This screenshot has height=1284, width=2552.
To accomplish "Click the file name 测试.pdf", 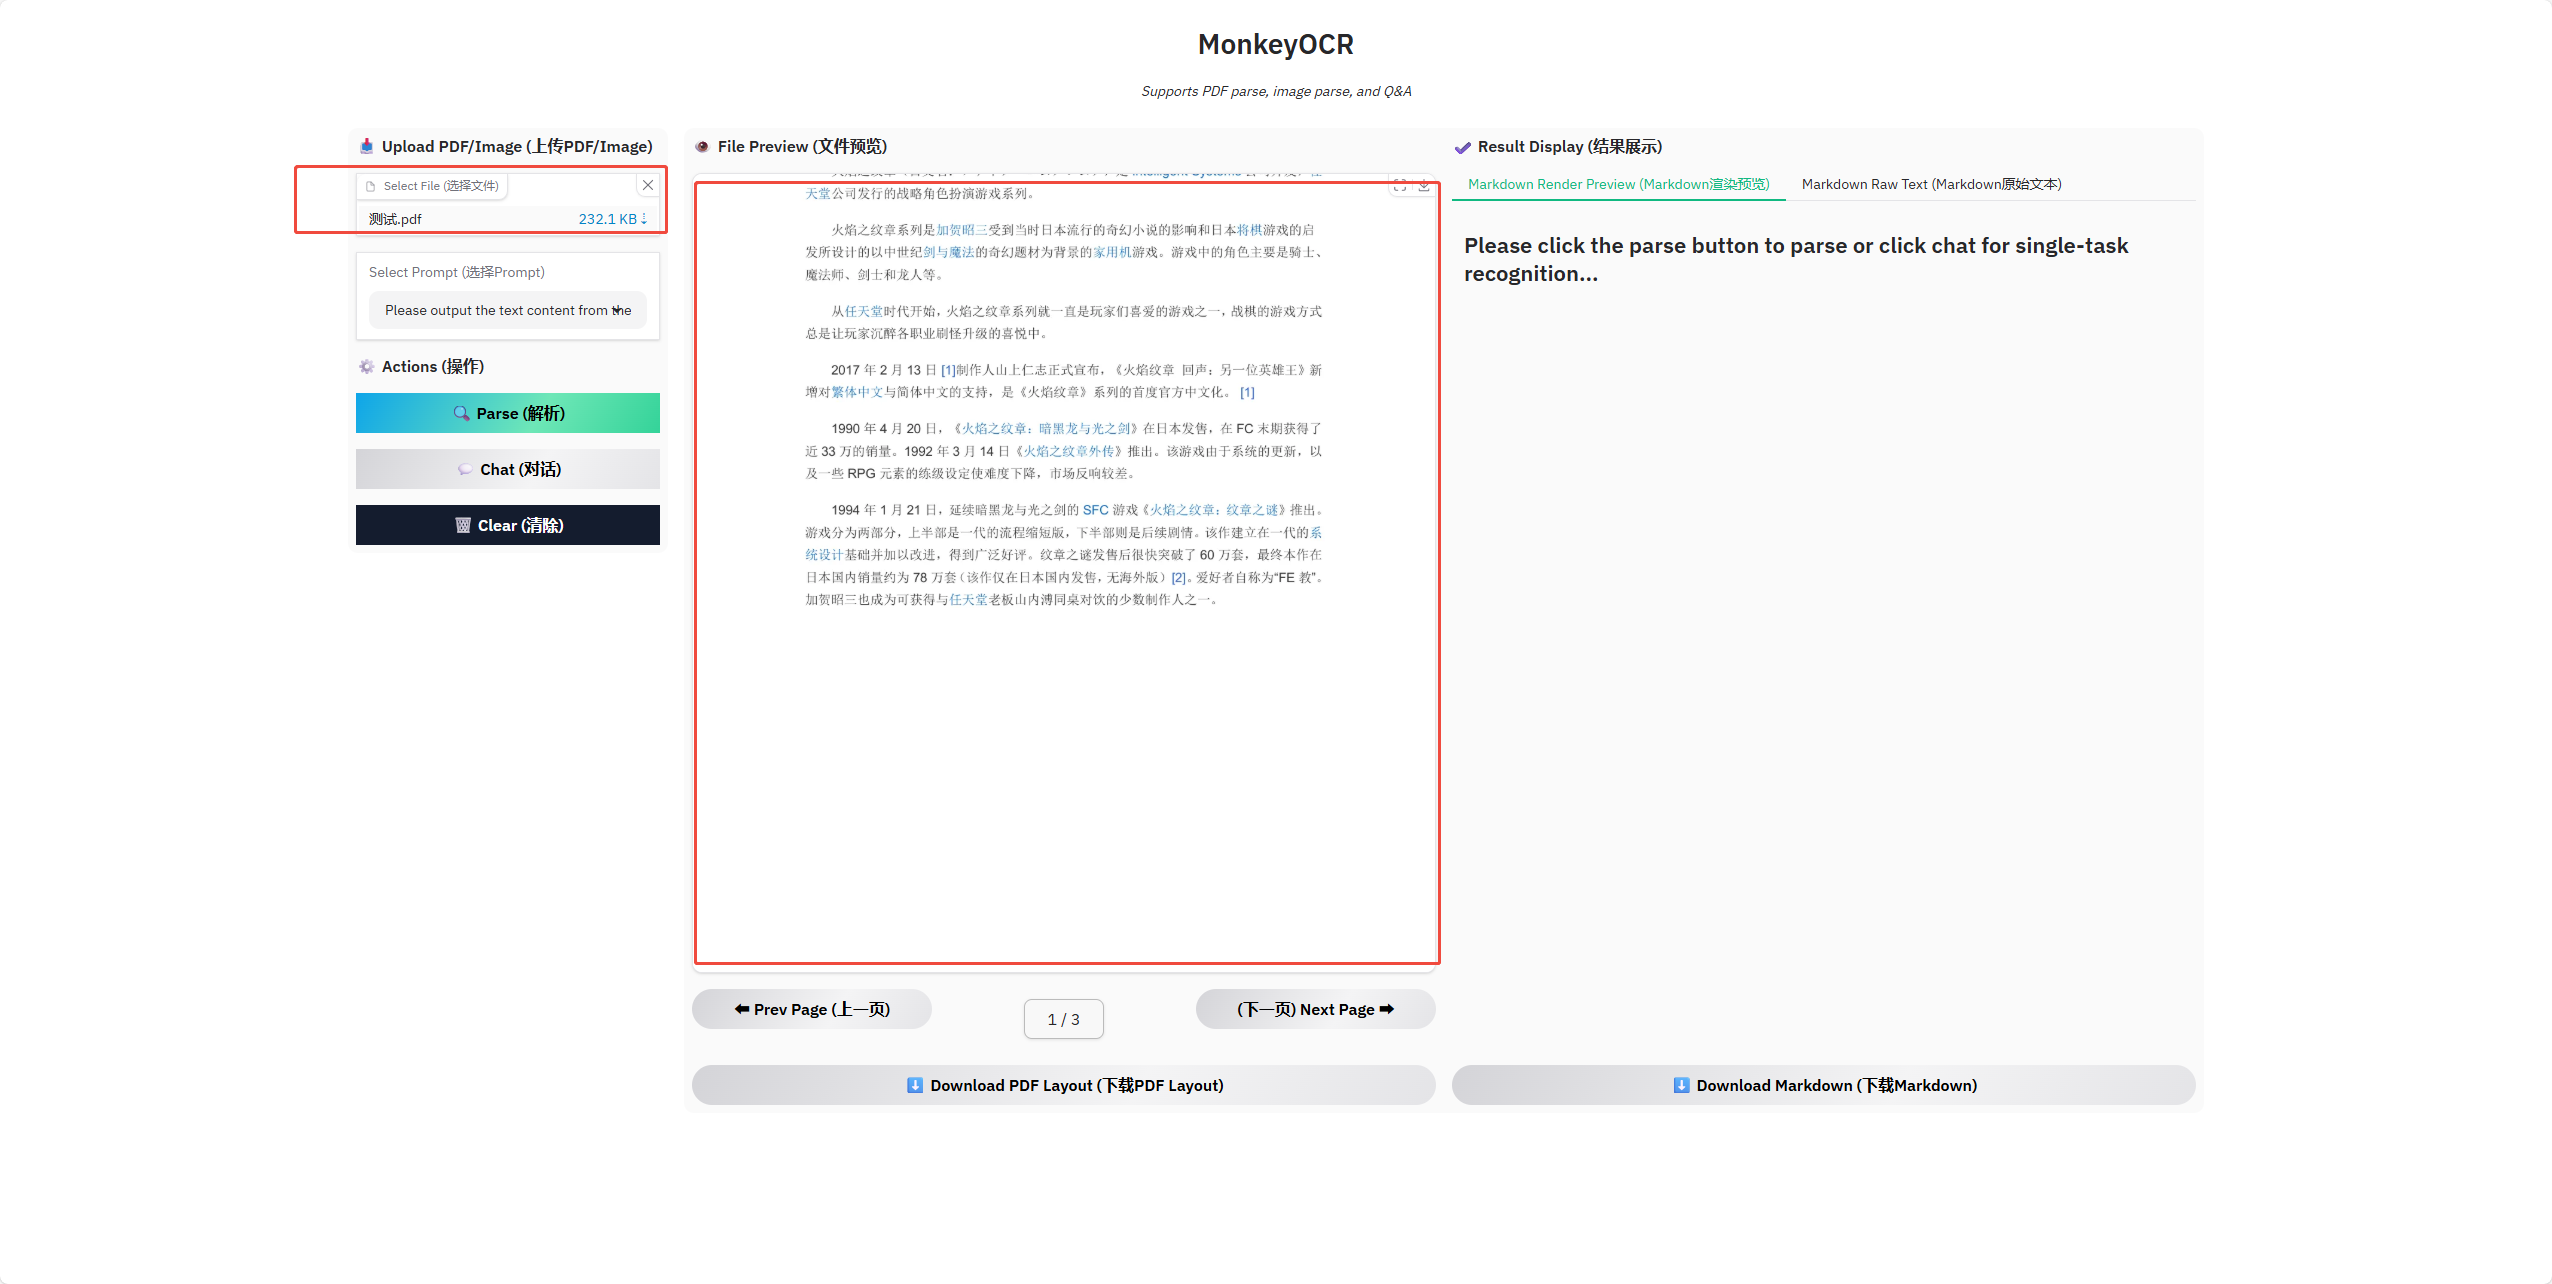I will [395, 219].
